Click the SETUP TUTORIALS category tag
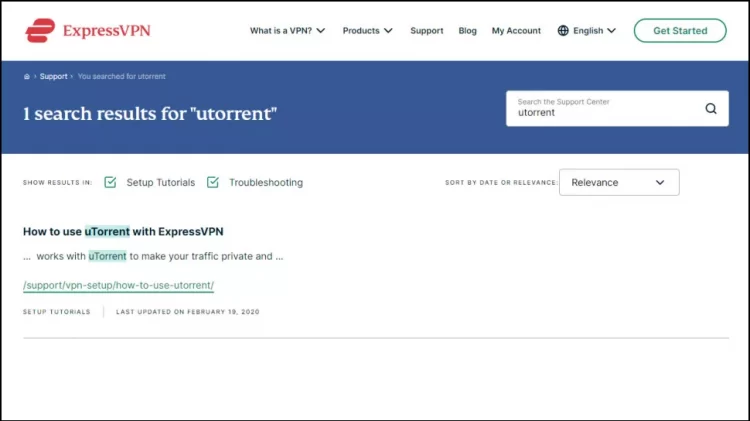This screenshot has width=750, height=421. (x=56, y=312)
